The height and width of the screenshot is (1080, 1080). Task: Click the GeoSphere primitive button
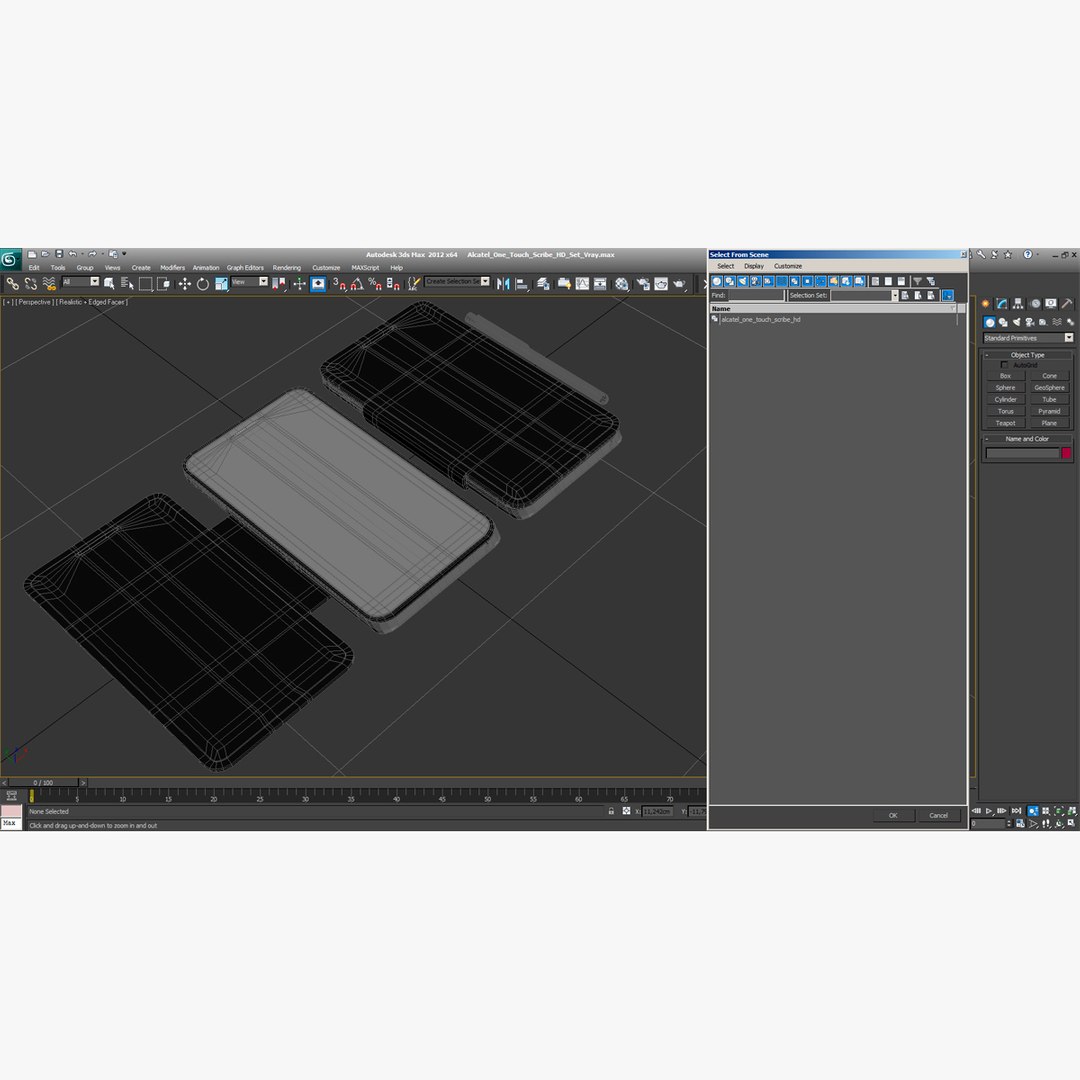(x=1049, y=388)
